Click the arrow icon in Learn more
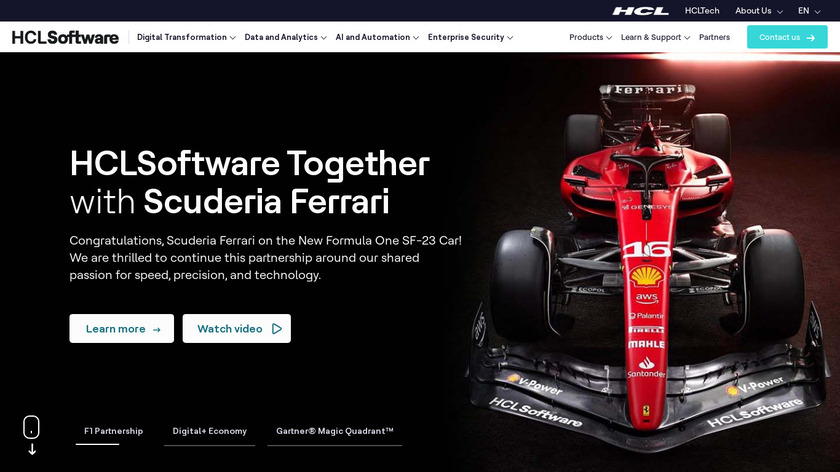 pos(156,329)
